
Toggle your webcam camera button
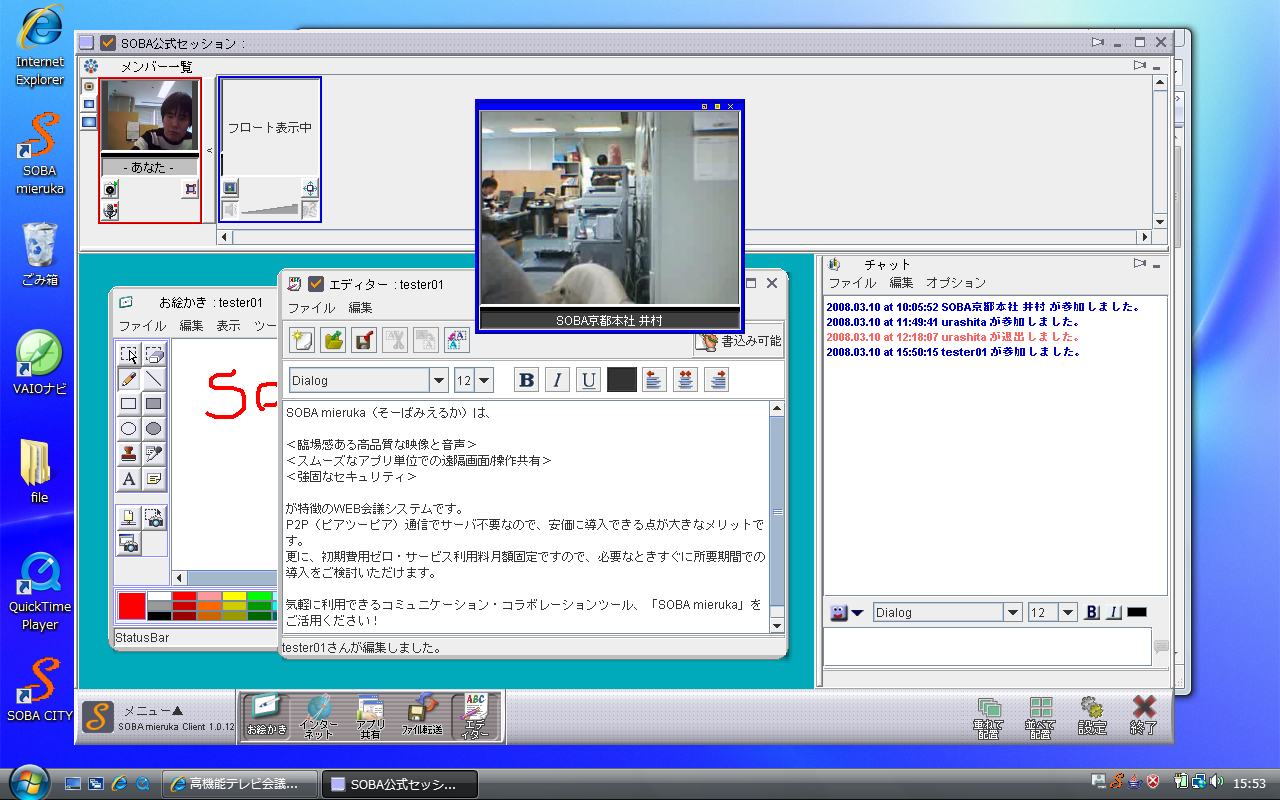point(111,188)
